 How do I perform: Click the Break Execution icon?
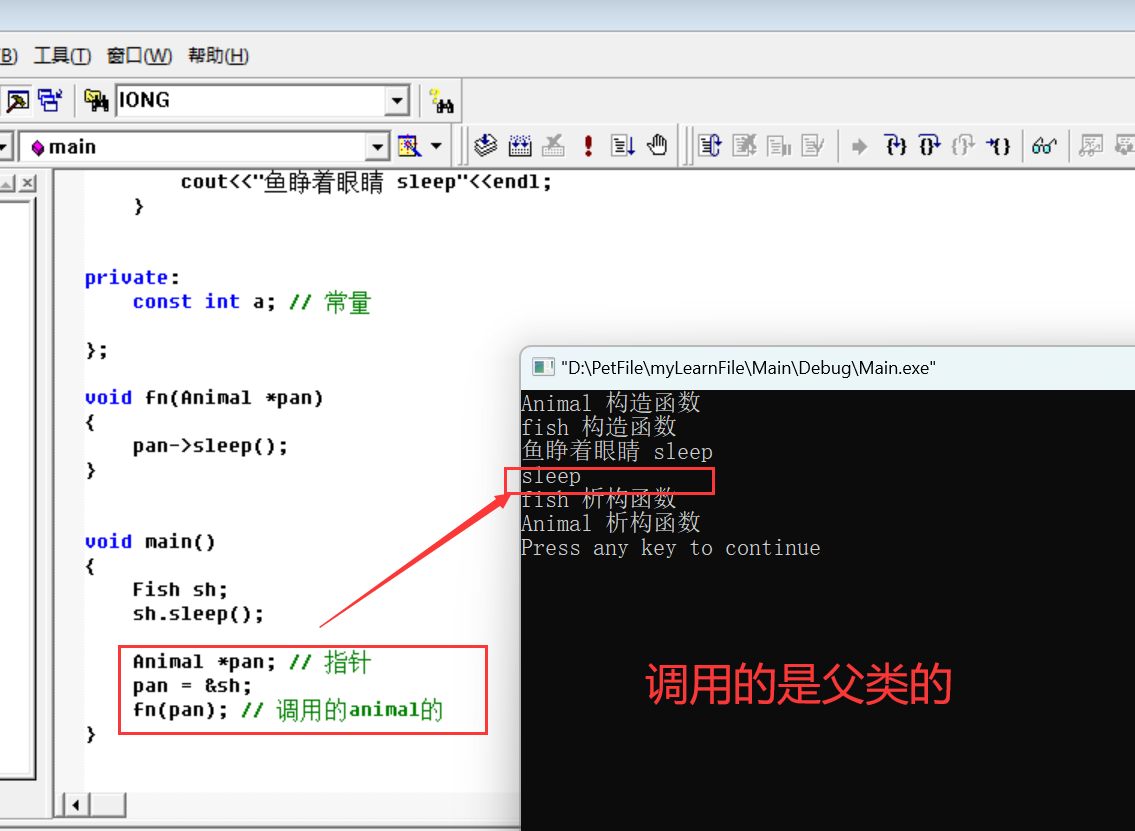(x=779, y=146)
